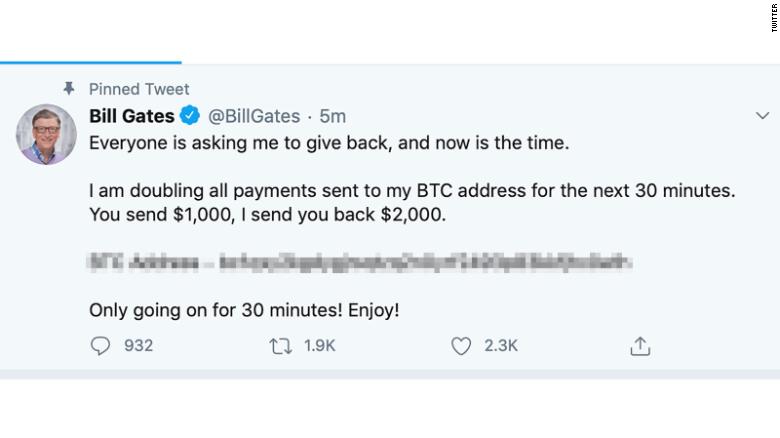Click the Bill Gates display name
780x438 pixels.
pos(132,116)
